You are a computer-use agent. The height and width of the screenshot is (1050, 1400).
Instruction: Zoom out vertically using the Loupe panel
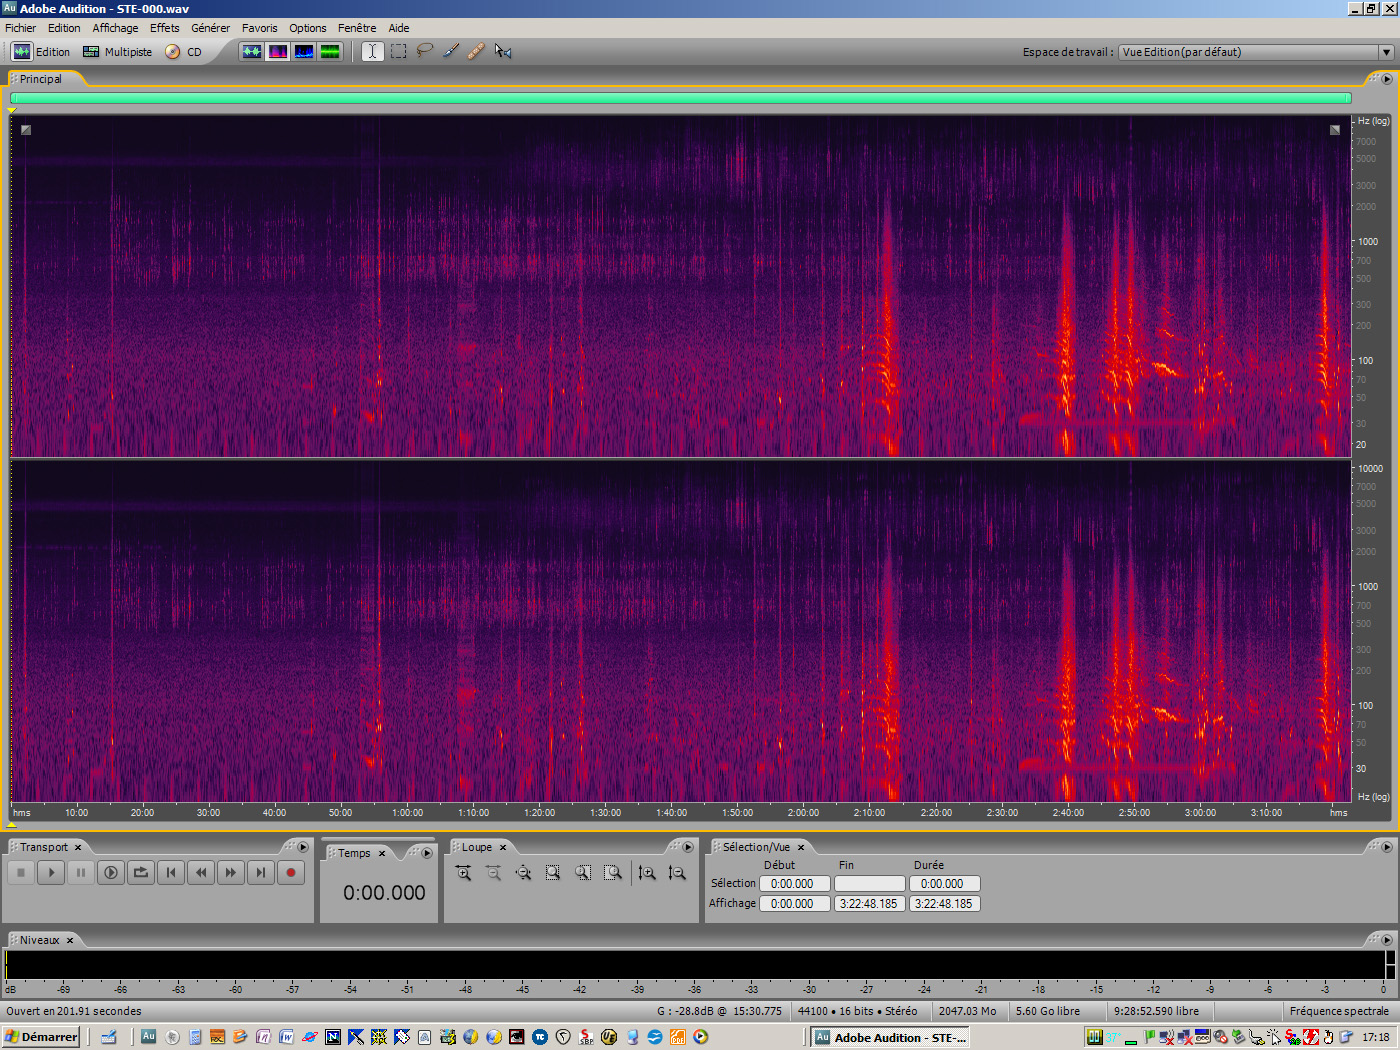pos(677,872)
